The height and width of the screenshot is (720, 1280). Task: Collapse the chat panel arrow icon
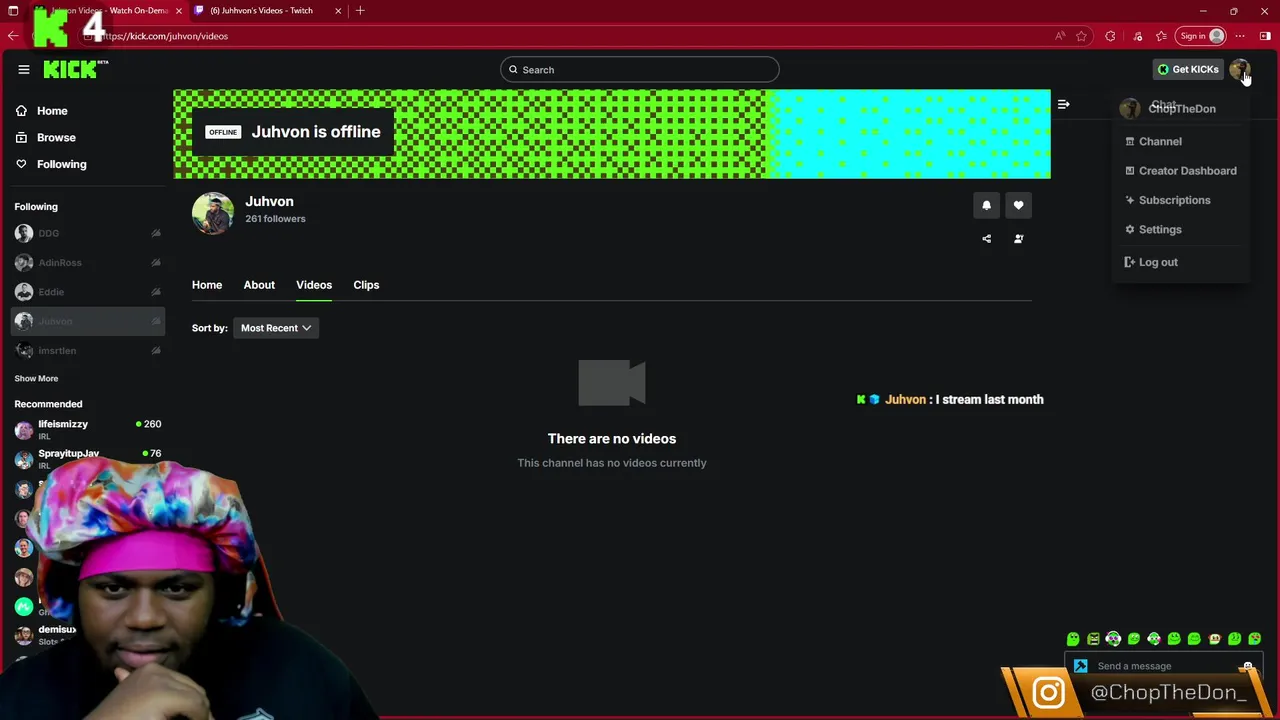click(1063, 104)
